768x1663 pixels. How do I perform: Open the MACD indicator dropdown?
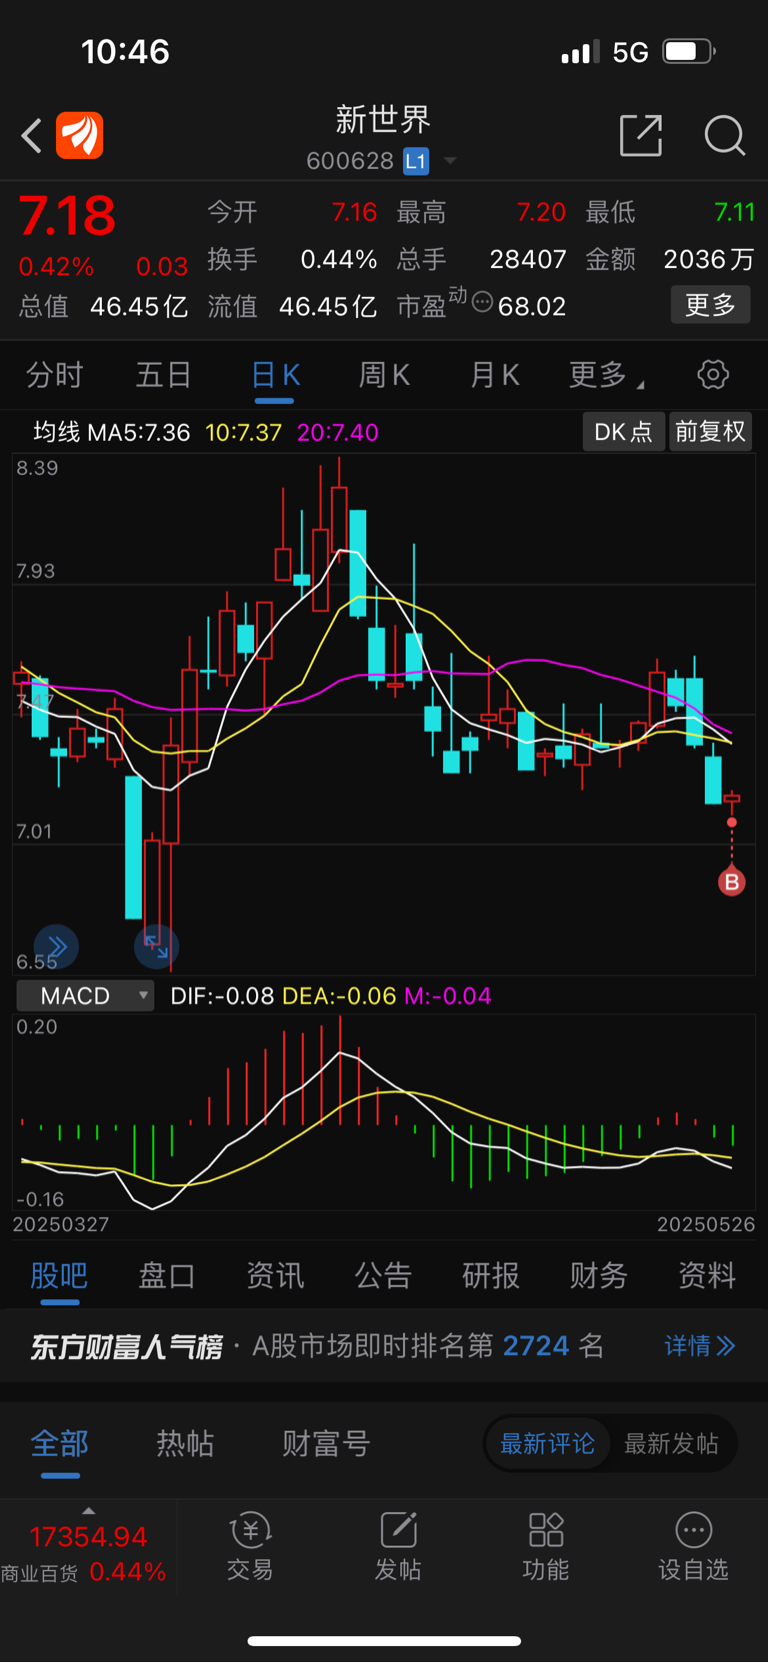tap(86, 996)
